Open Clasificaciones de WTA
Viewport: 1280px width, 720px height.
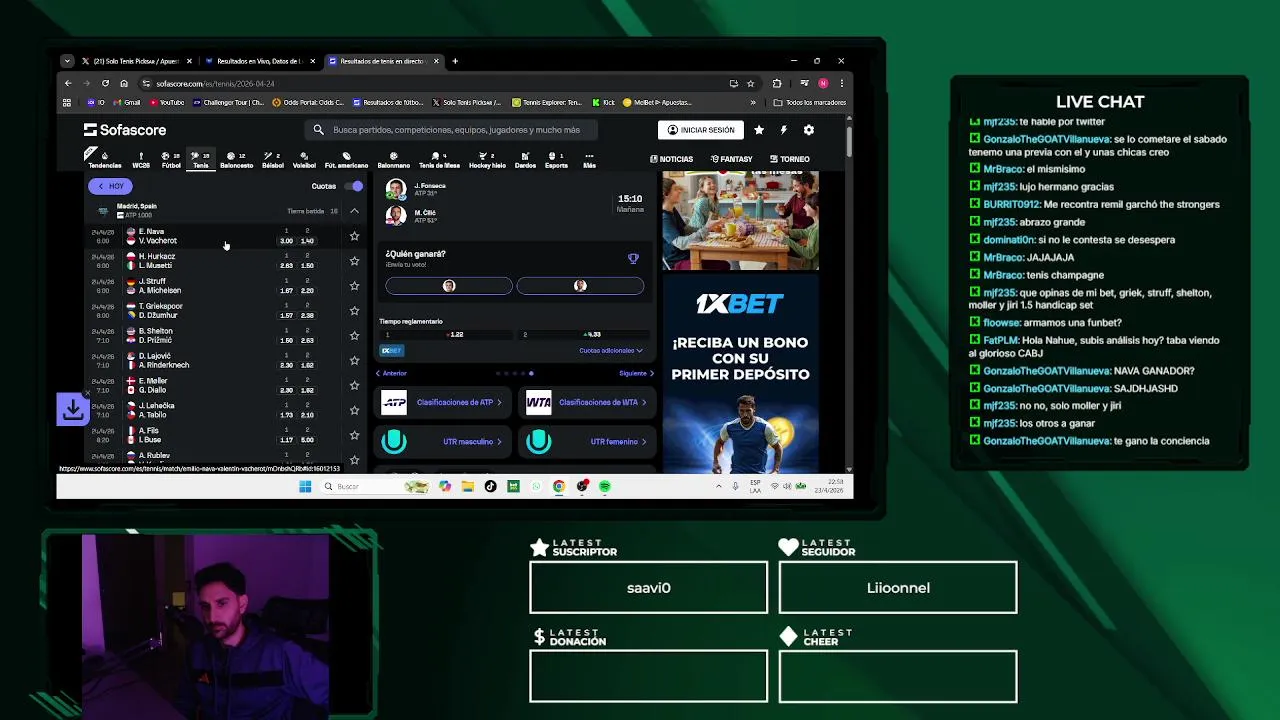click(586, 402)
